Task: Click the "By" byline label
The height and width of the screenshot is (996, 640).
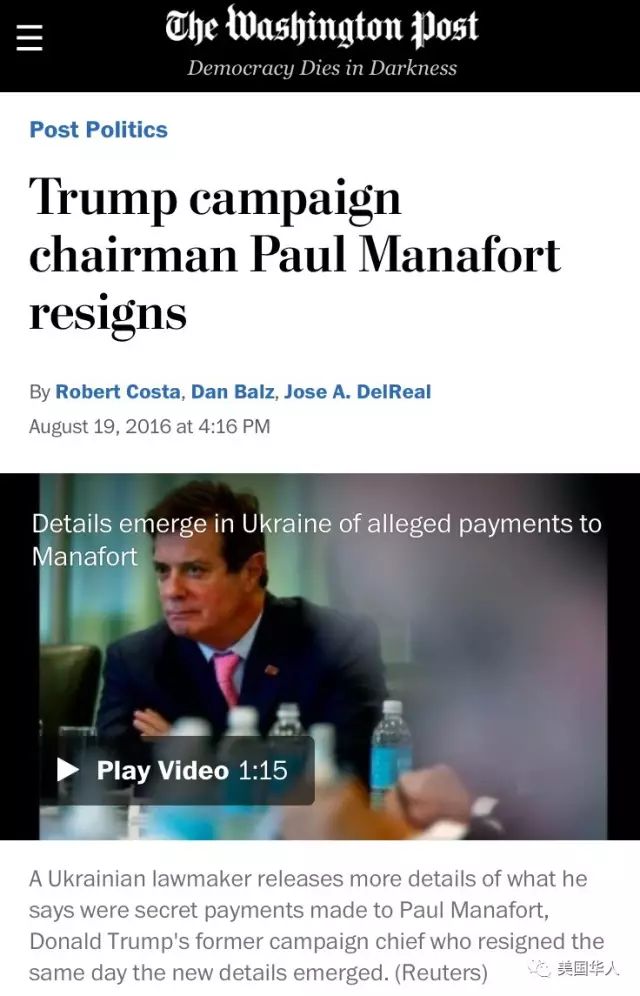Action: 39,392
